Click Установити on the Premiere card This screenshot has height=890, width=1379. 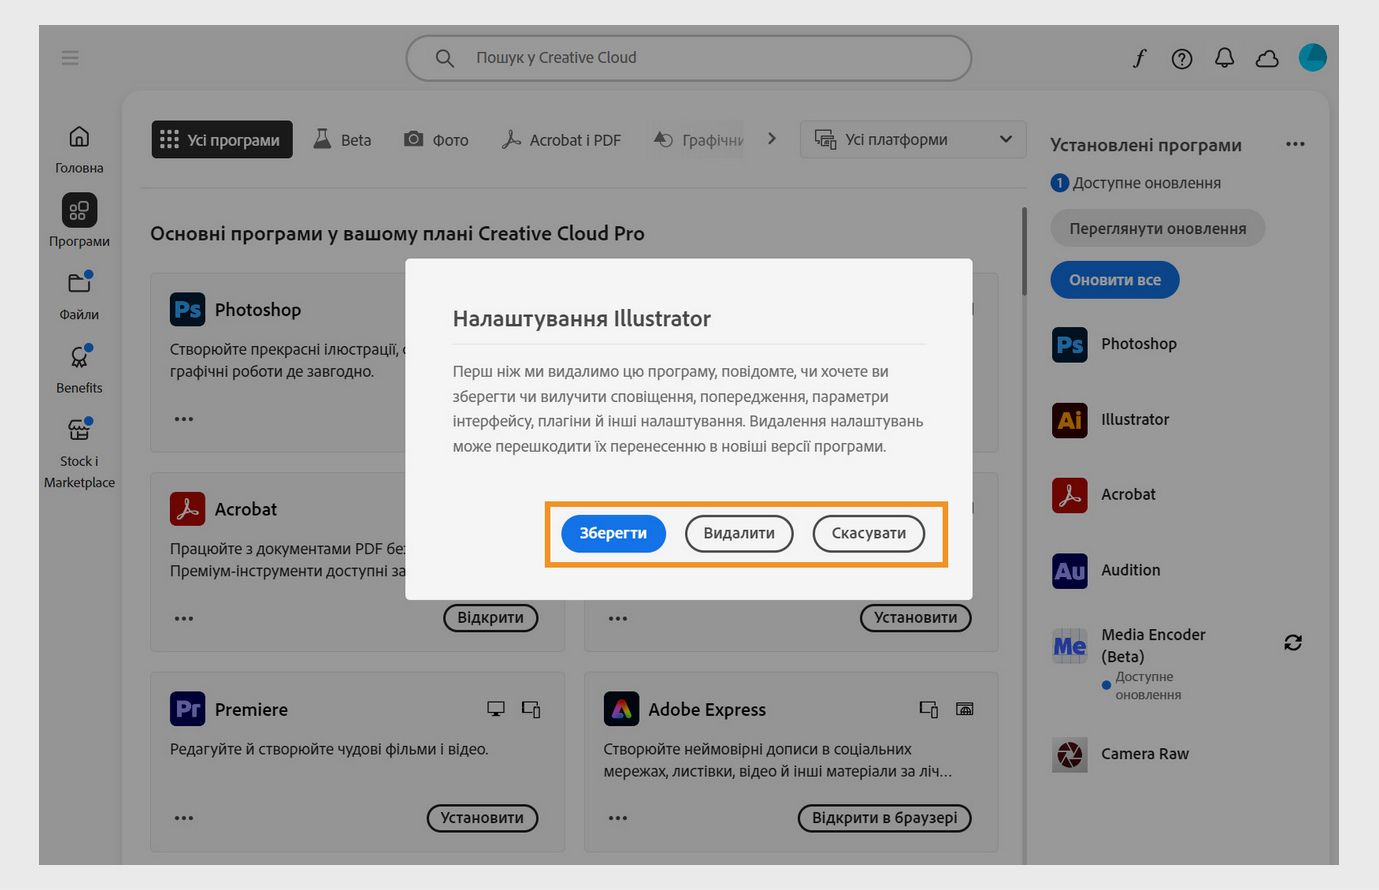pyautogui.click(x=482, y=818)
